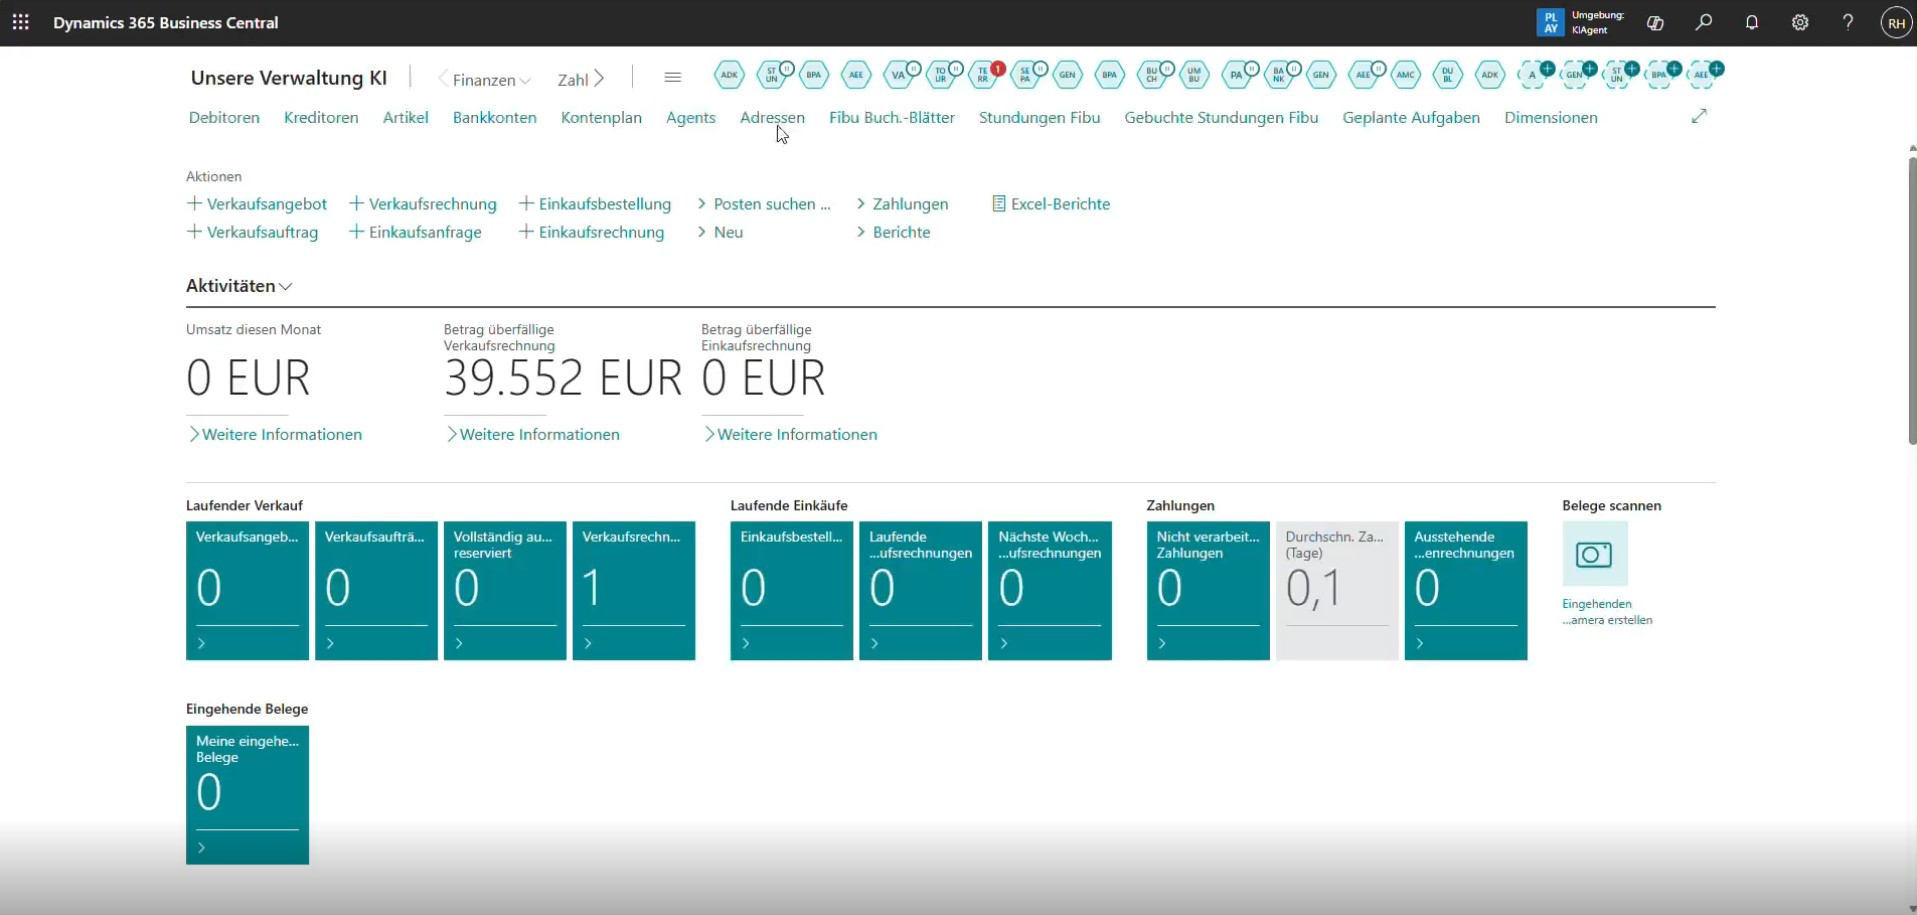
Task: Add the dashed BPA agent with plus
Action: point(1660,74)
